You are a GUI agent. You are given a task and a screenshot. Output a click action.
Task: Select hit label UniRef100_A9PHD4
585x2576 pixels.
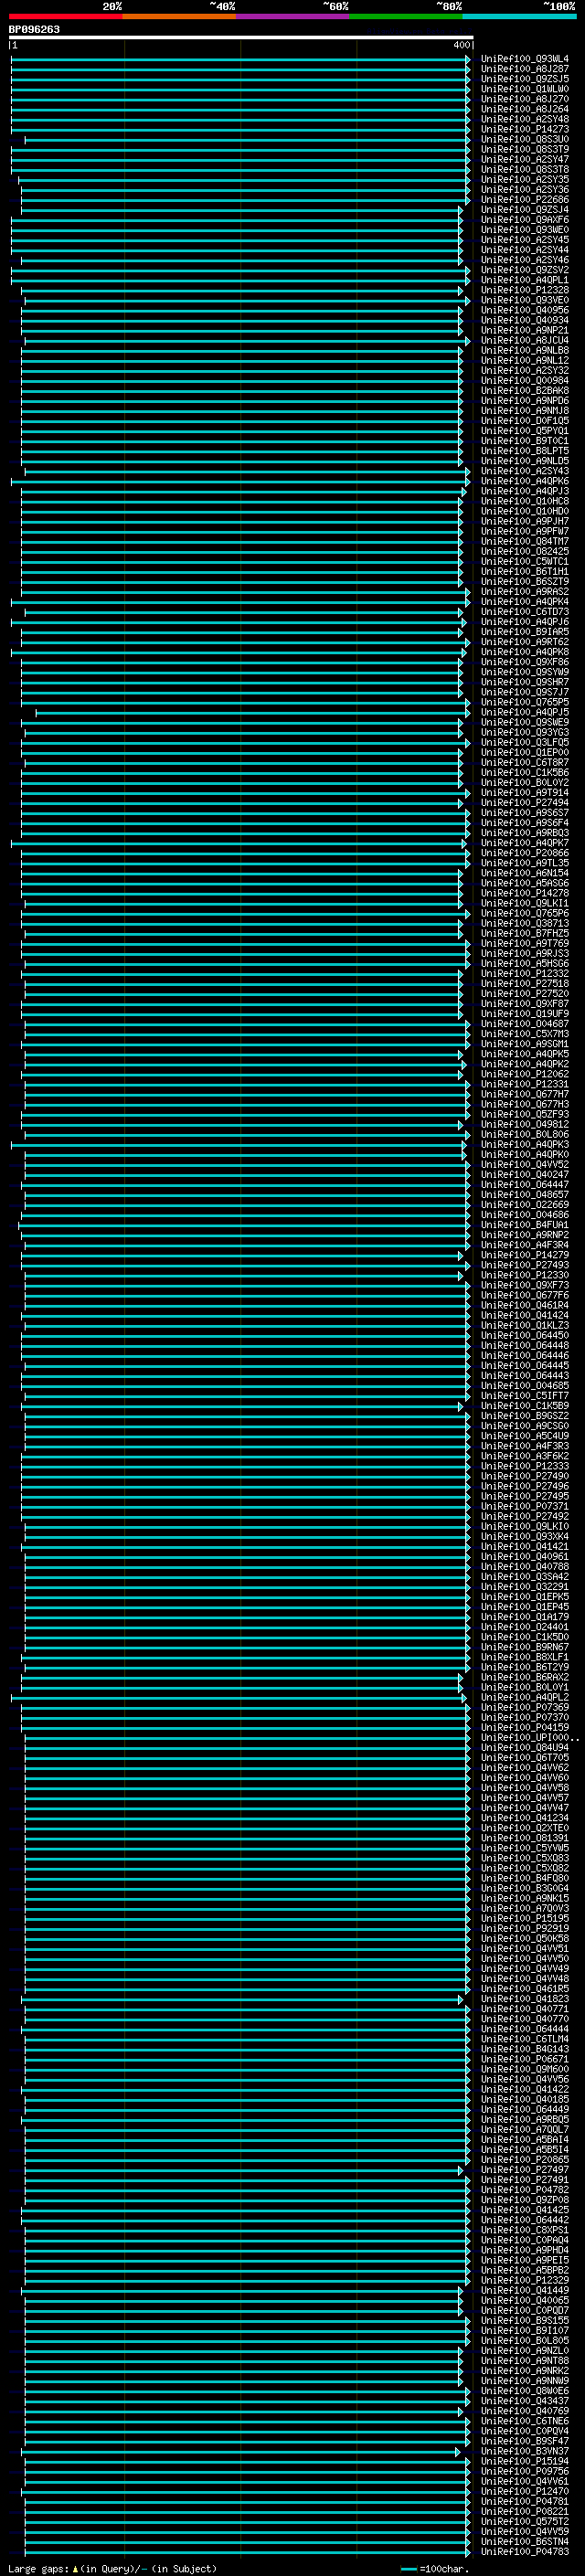[525, 2250]
